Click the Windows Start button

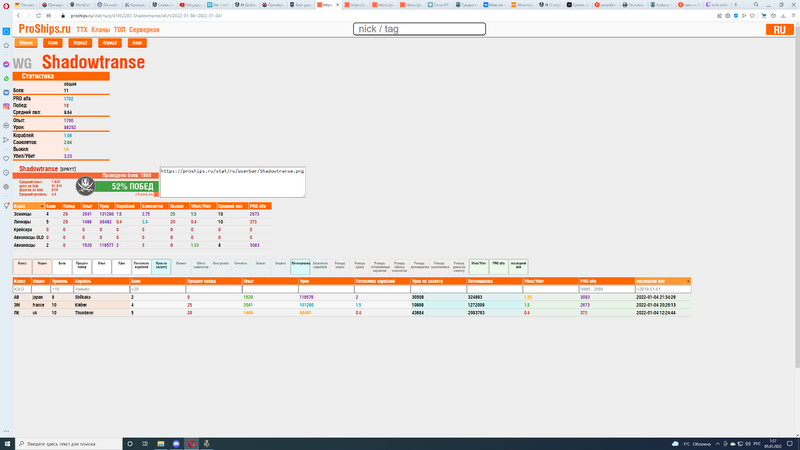pos(8,442)
